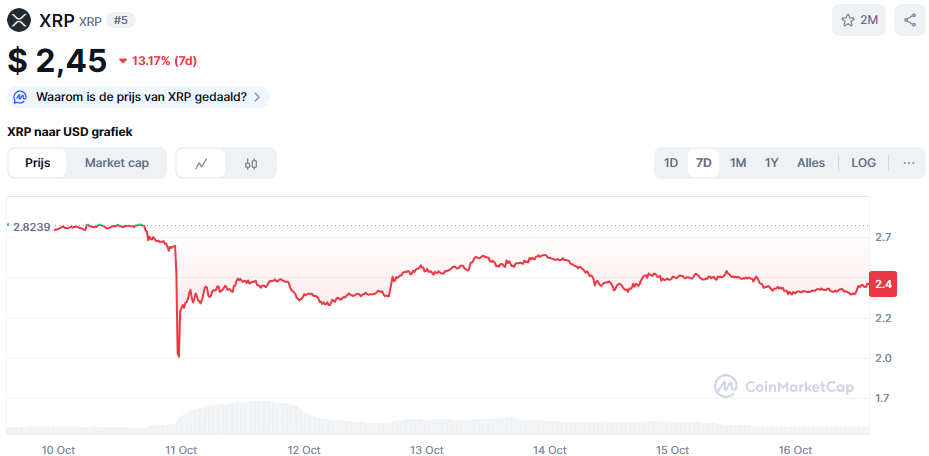
Task: Expand 'Waarom is de prijs' chevron arrow
Action: (257, 97)
